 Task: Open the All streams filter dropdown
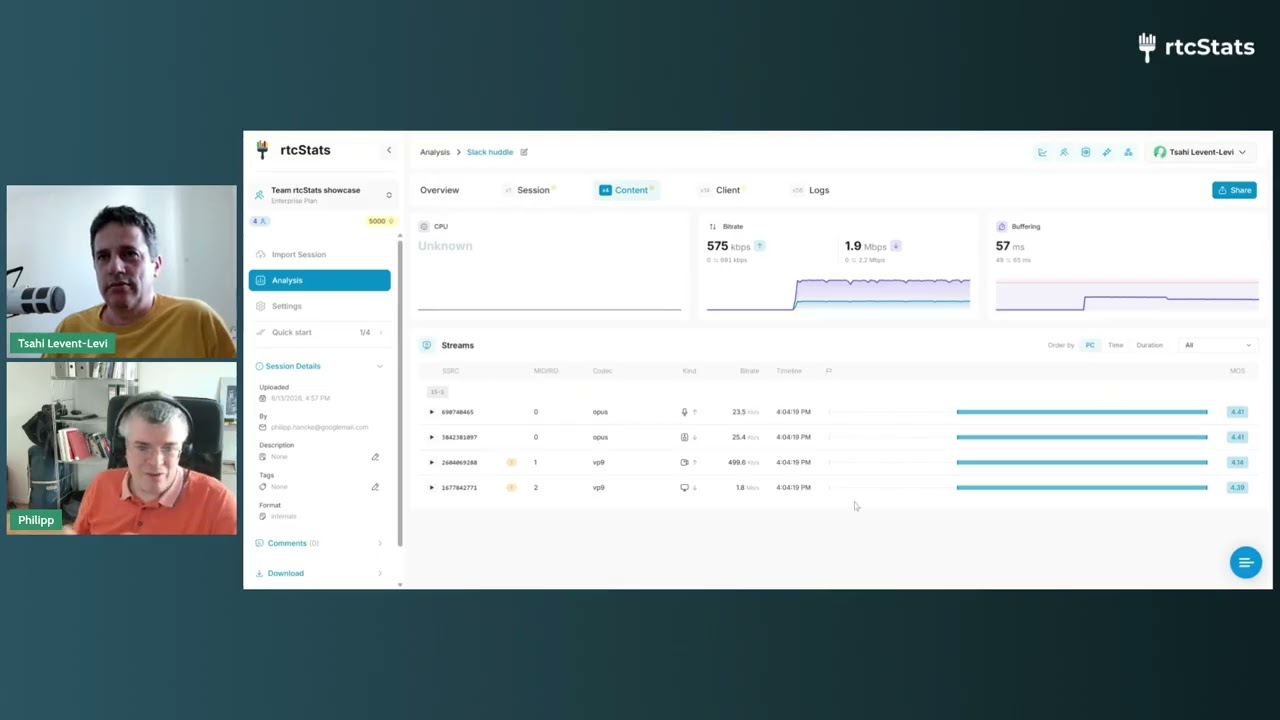tap(1217, 345)
